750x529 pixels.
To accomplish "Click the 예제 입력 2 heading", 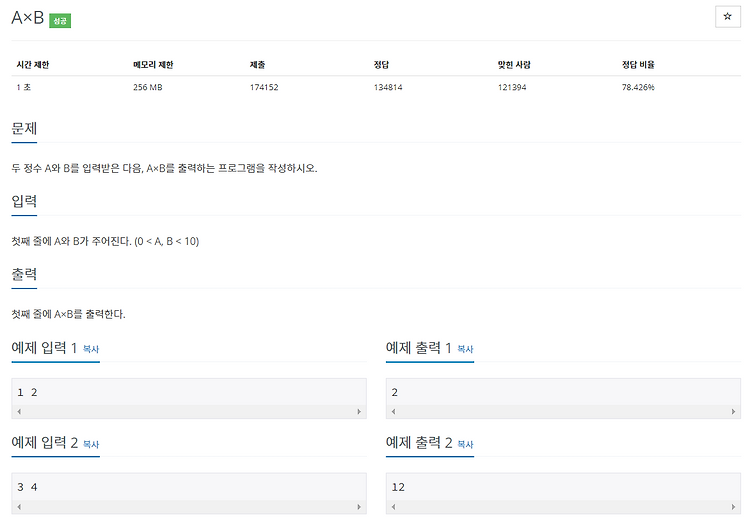I will coord(44,442).
